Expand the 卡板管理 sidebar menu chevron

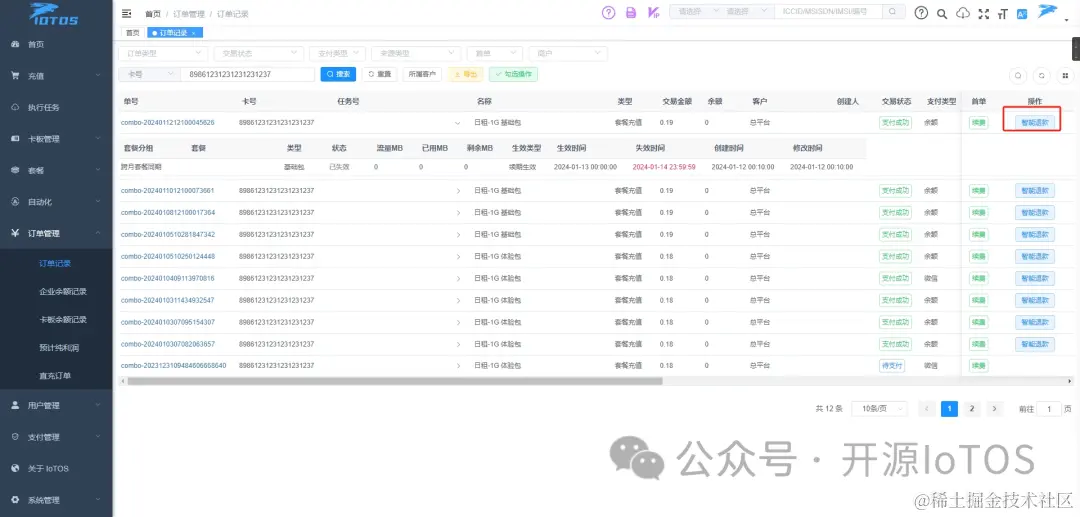(98, 139)
